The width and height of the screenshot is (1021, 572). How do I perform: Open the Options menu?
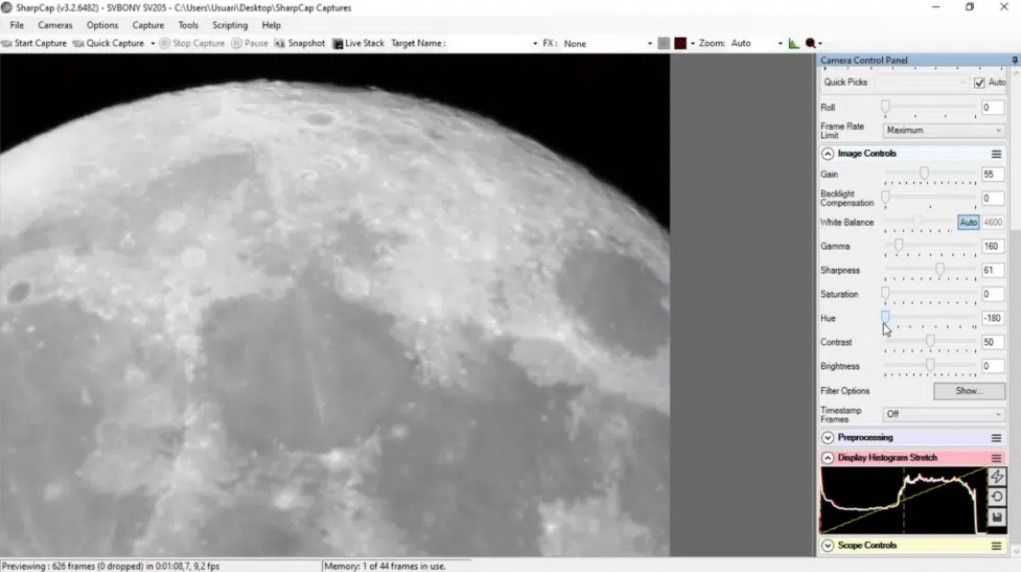pos(102,25)
